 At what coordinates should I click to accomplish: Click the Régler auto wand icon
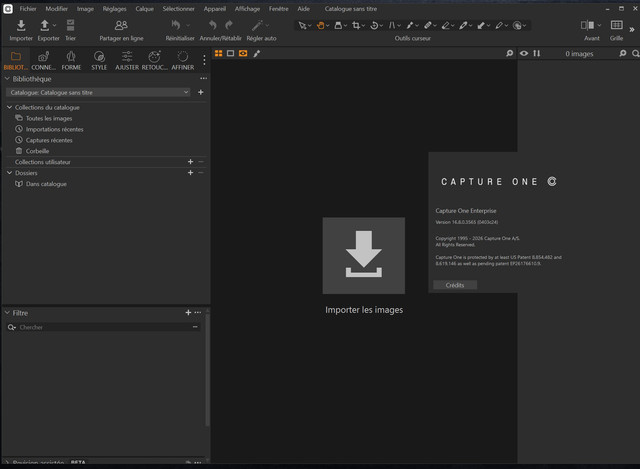tap(257, 25)
